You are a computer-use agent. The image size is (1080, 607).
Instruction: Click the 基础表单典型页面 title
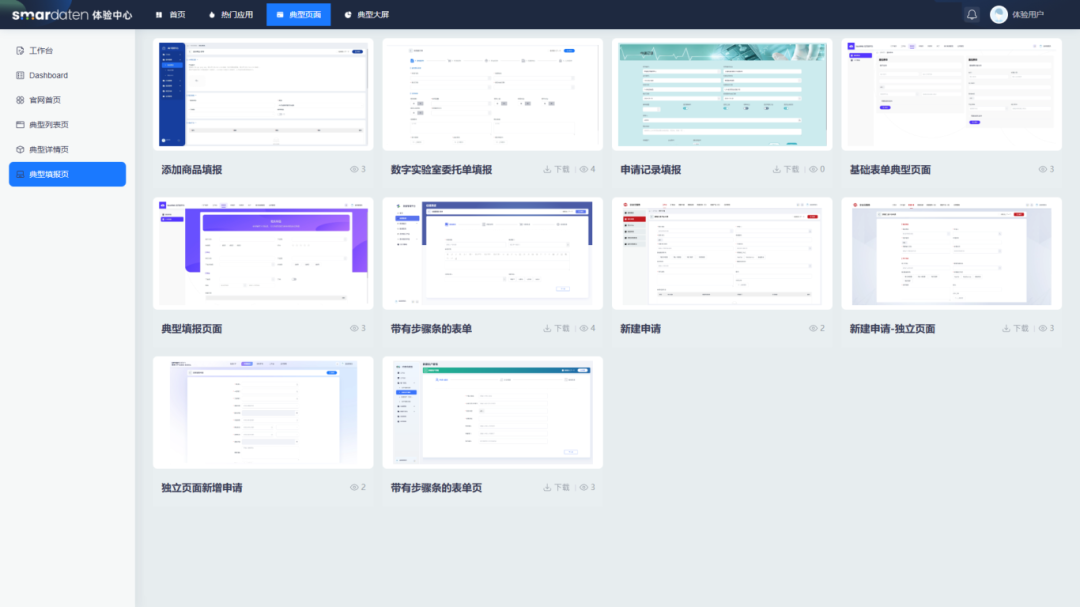coord(890,169)
